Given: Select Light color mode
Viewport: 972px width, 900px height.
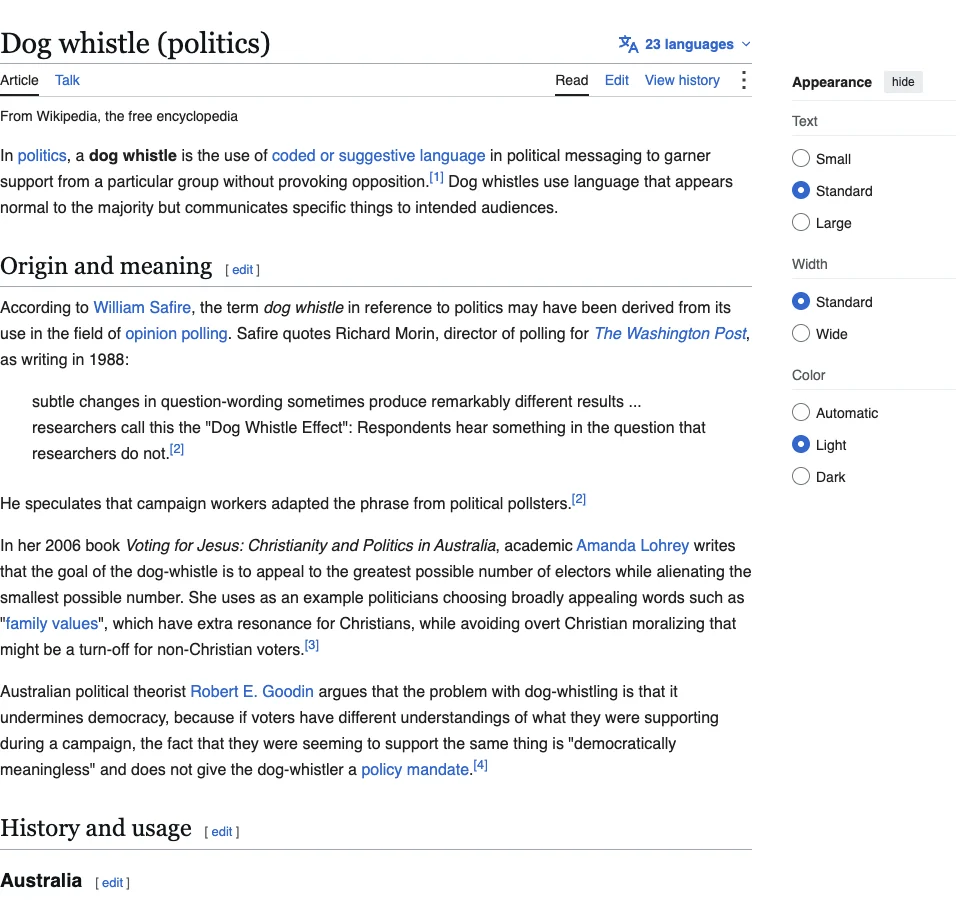Looking at the screenshot, I should (x=801, y=444).
